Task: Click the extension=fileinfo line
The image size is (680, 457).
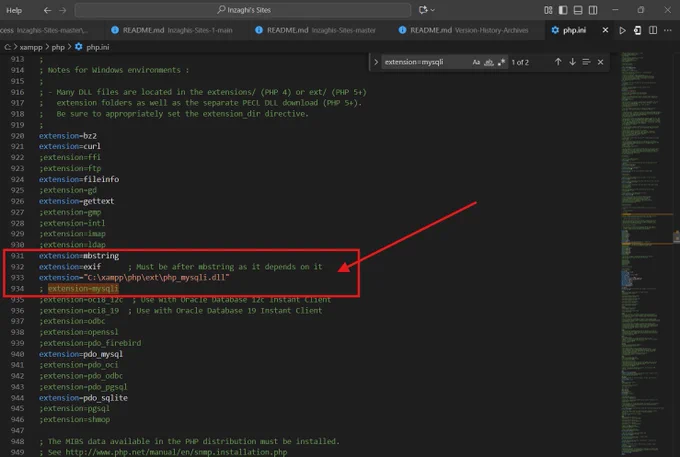Action: pyautogui.click(x=78, y=179)
